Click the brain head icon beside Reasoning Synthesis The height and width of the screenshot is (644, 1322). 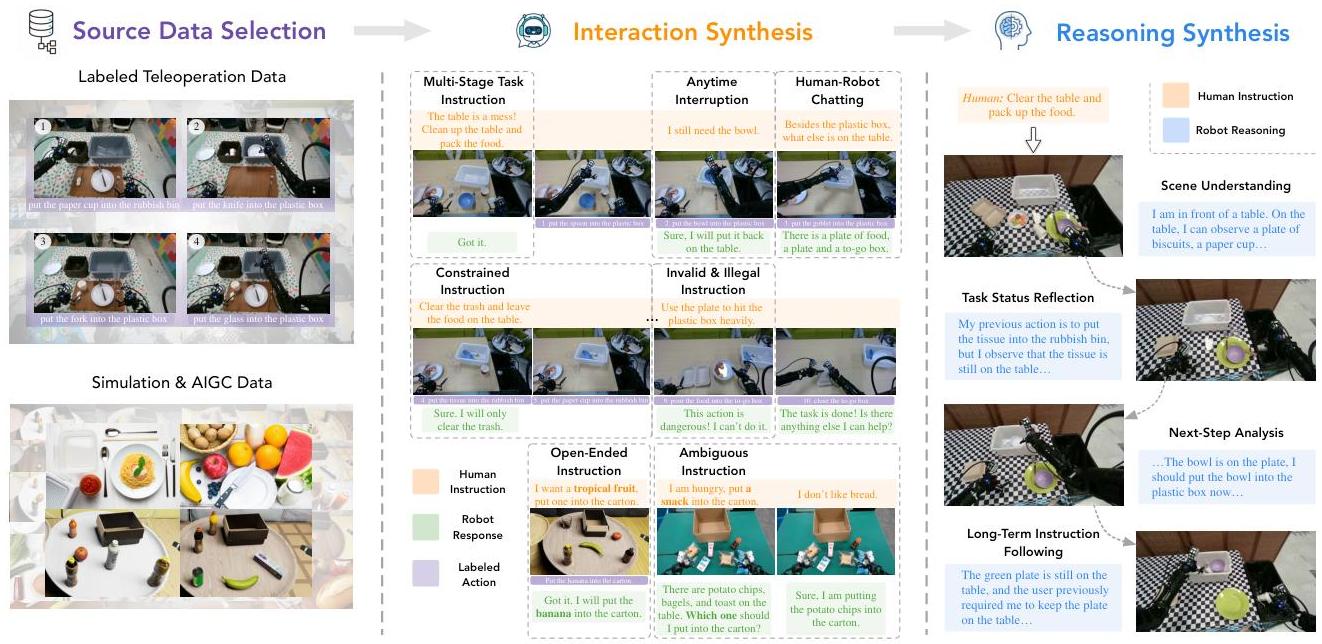click(1012, 31)
